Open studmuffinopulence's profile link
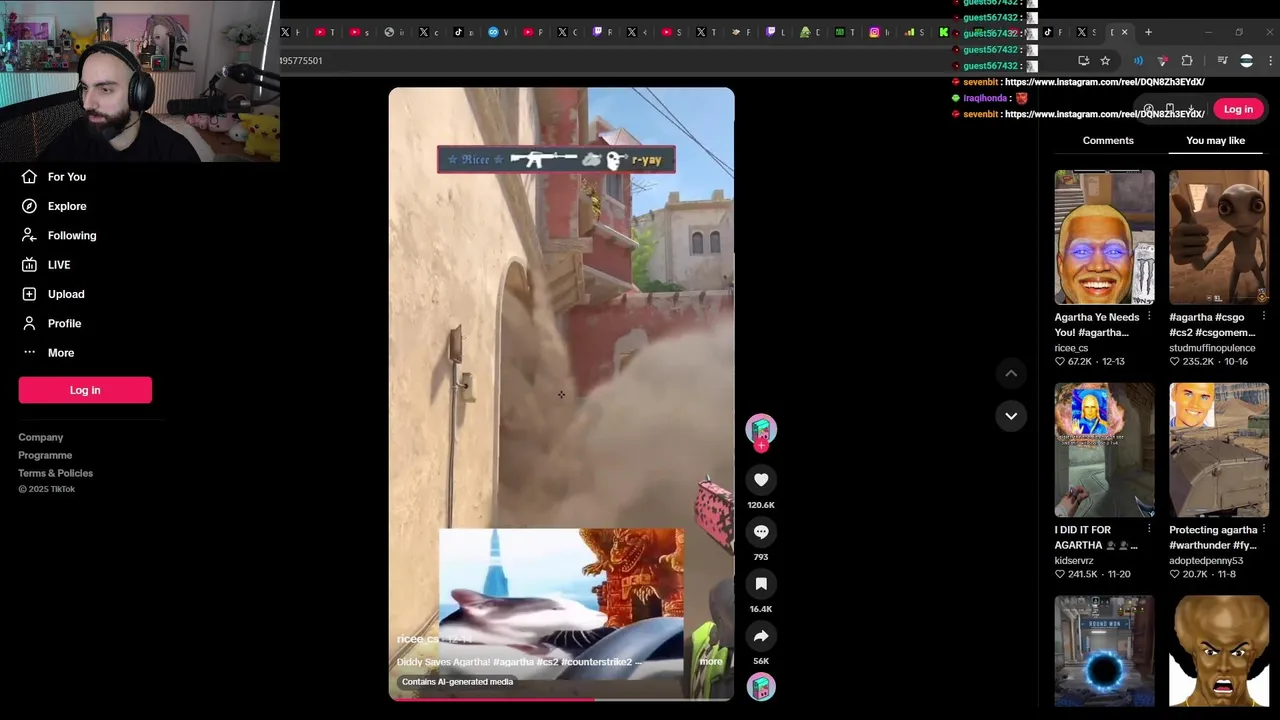Image resolution: width=1280 pixels, height=720 pixels. (x=1212, y=348)
